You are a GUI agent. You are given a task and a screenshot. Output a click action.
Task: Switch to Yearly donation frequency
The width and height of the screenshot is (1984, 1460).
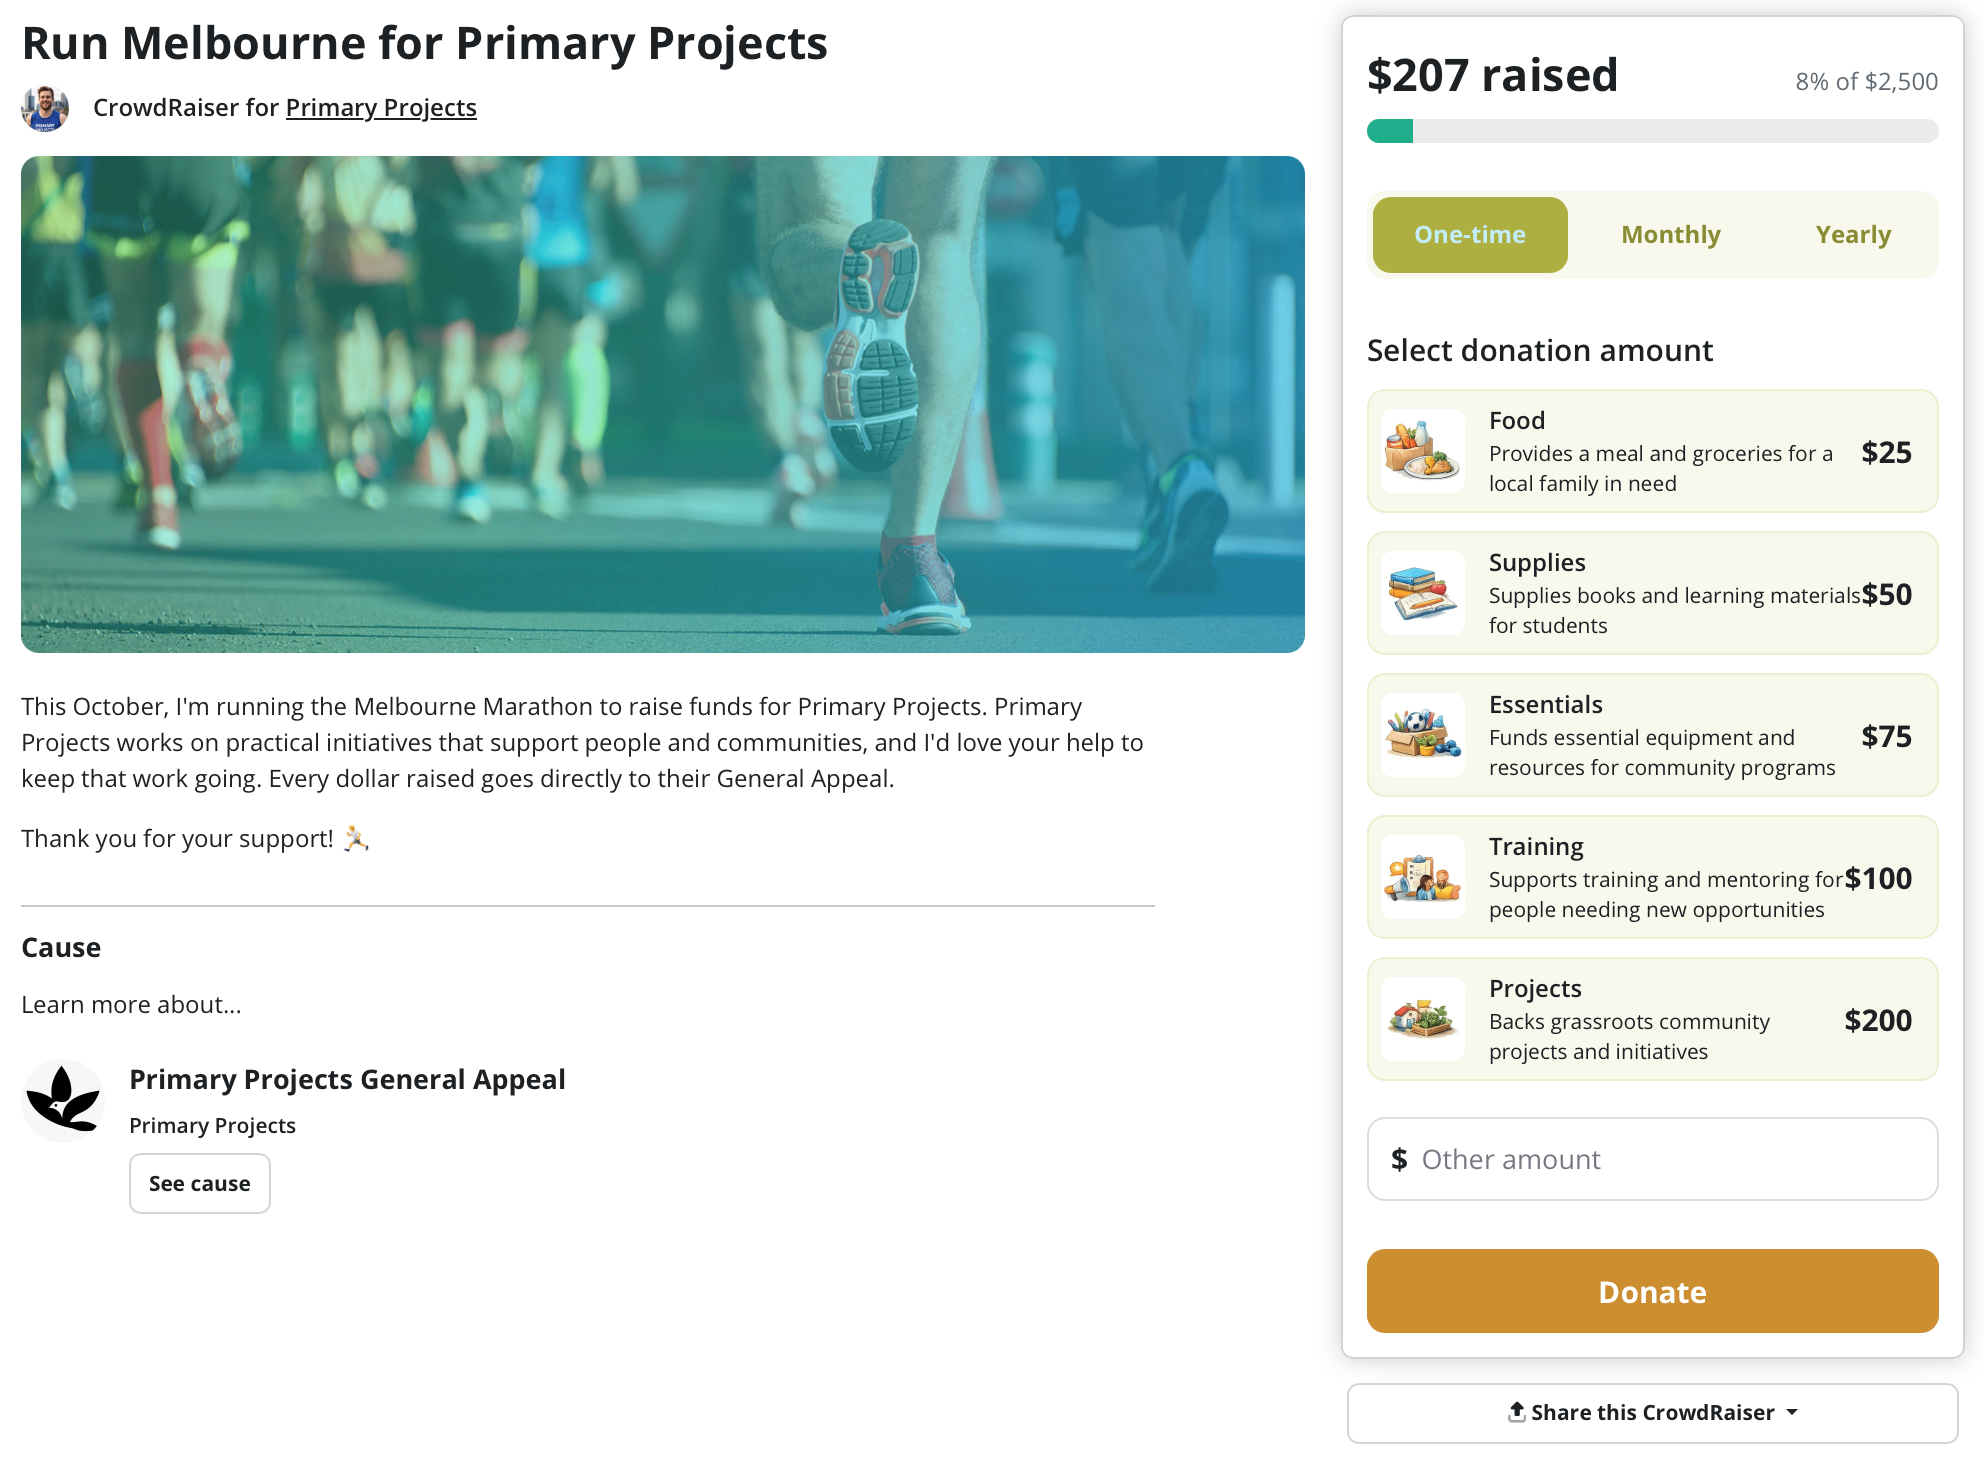pos(1852,235)
